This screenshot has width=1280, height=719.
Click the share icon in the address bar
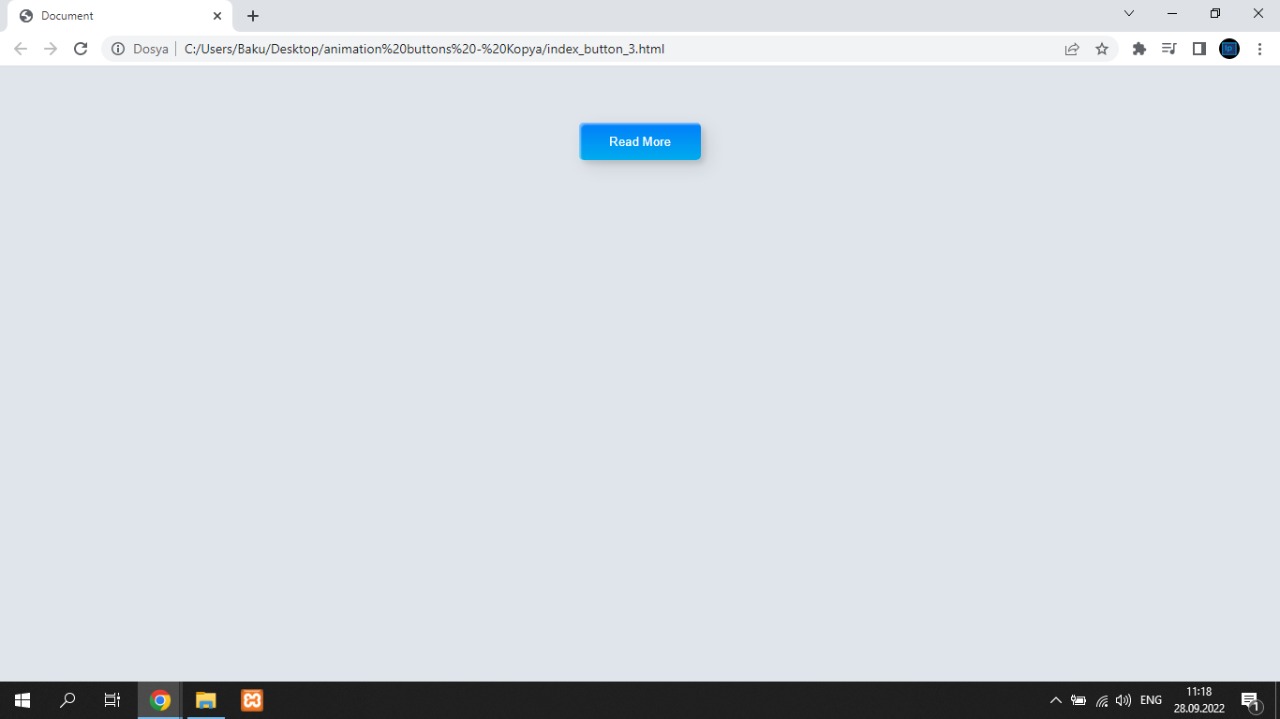(1071, 48)
